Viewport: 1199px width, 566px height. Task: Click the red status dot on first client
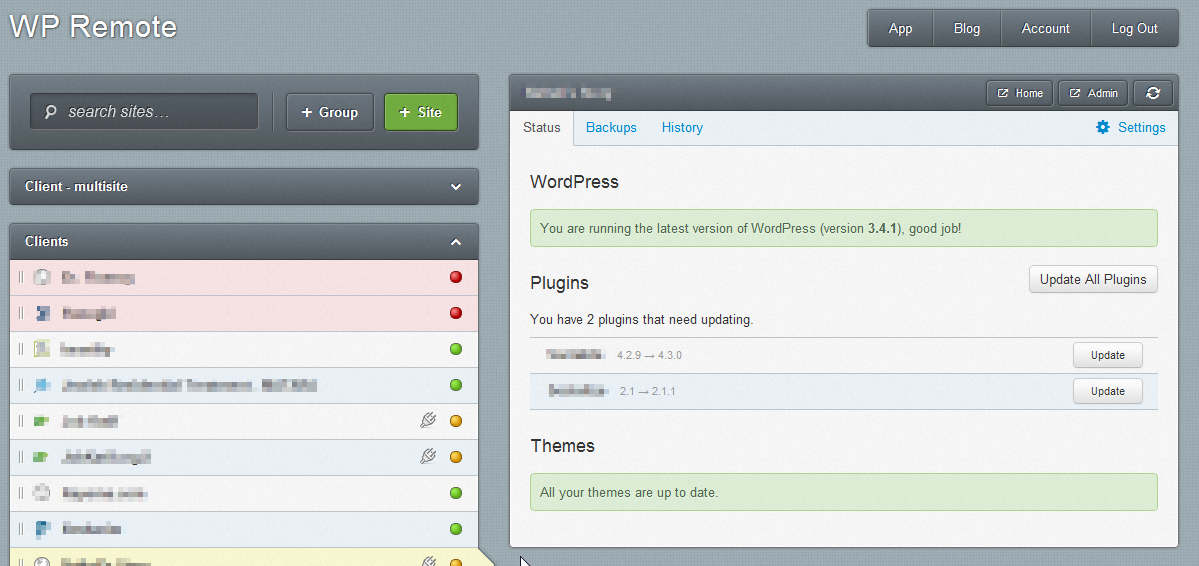coord(456,277)
